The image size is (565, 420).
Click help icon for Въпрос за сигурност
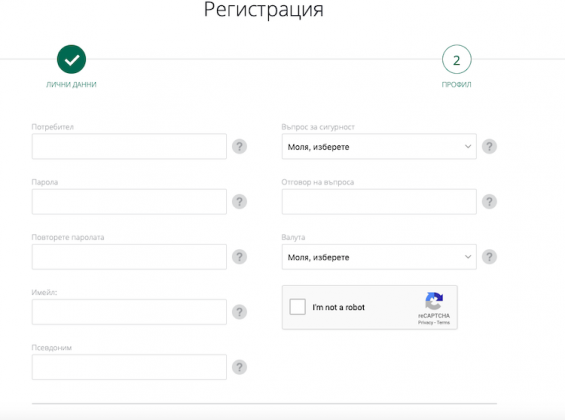489,147
